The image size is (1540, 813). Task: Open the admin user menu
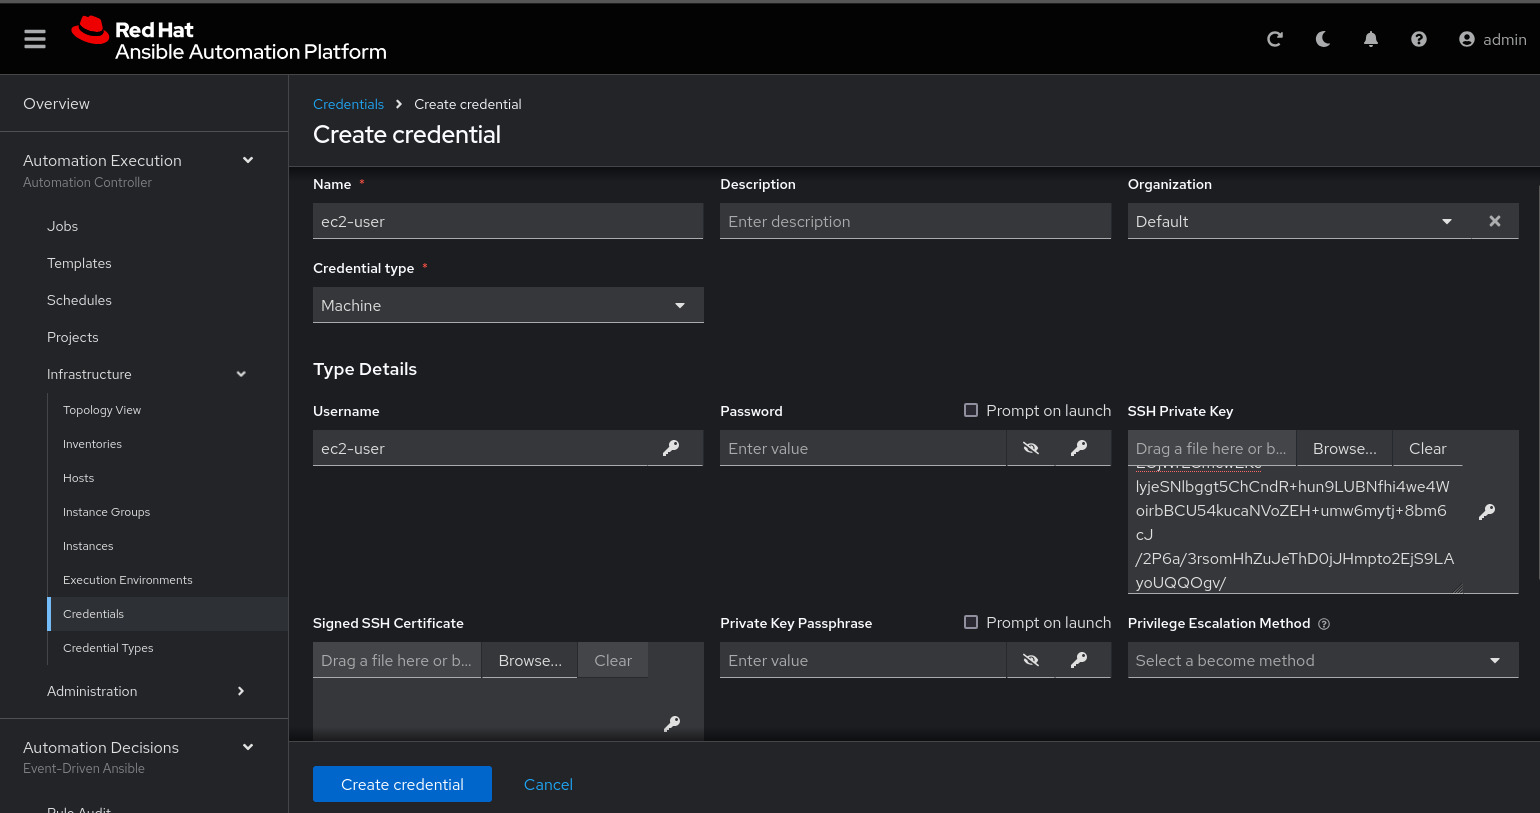pos(1492,39)
